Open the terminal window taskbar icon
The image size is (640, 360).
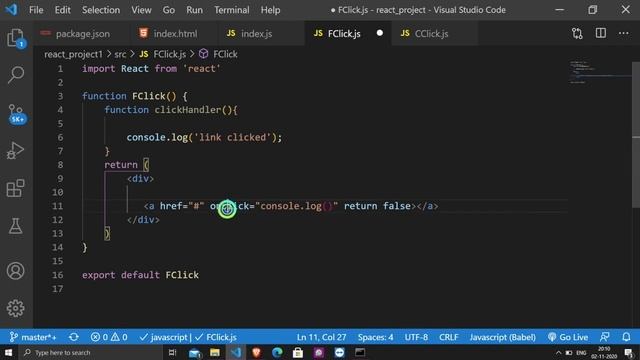[x=360, y=352]
